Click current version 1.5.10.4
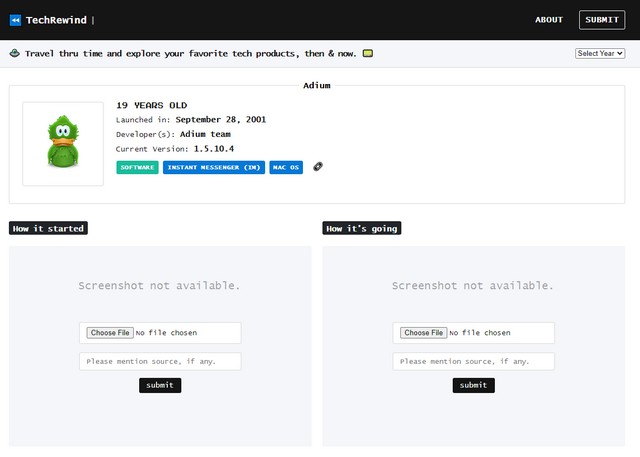 214,149
